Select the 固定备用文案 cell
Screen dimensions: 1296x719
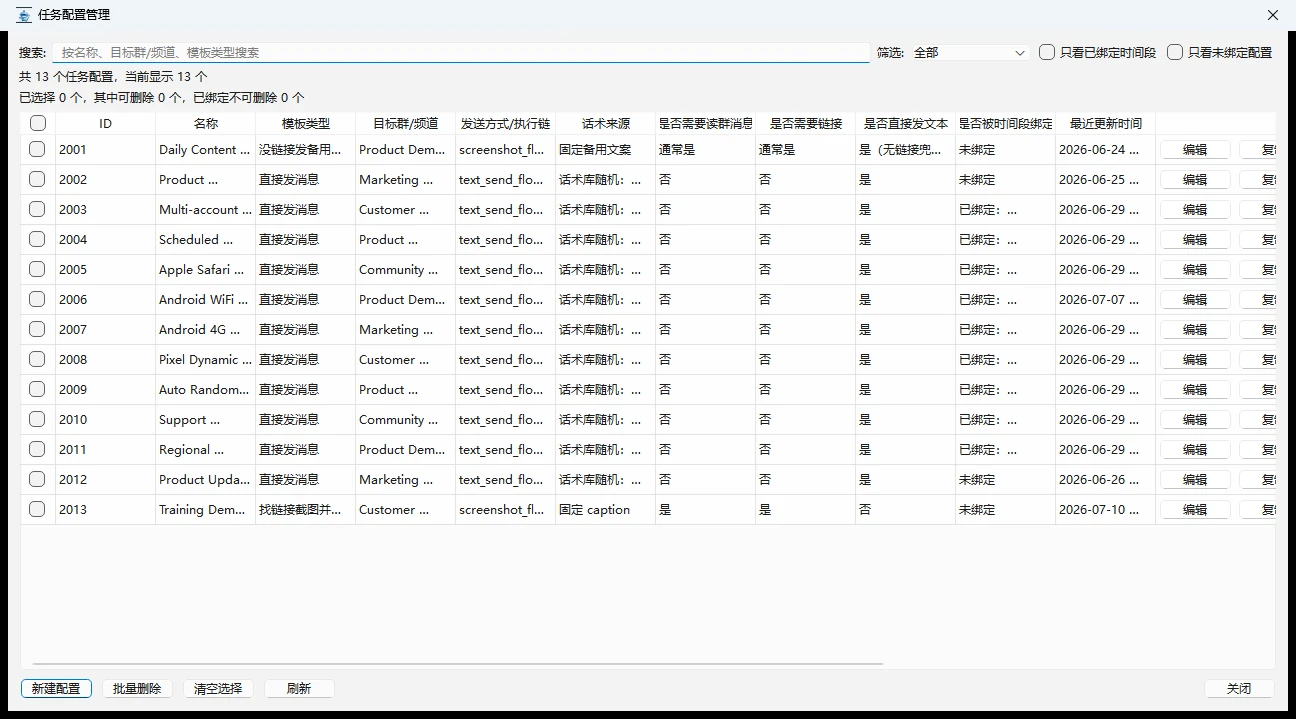pyautogui.click(x=605, y=149)
